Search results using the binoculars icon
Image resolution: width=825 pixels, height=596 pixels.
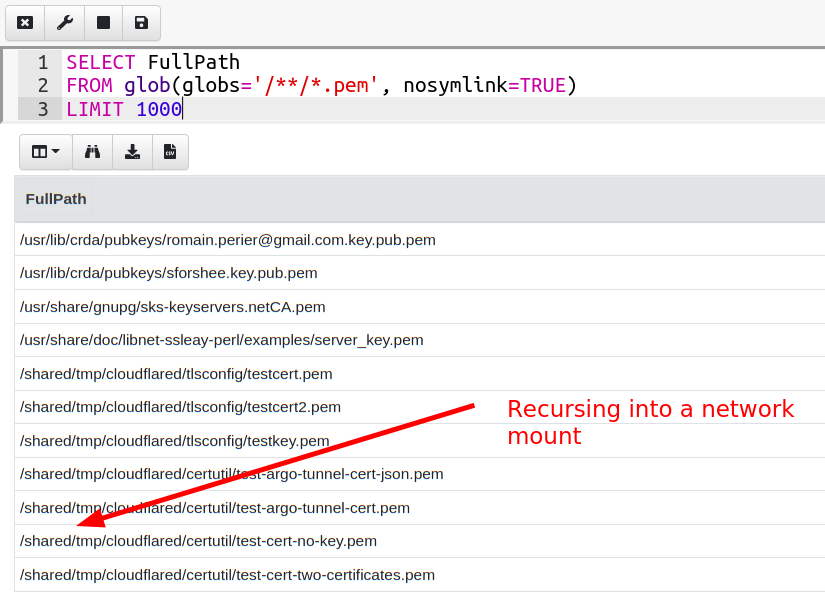(92, 151)
